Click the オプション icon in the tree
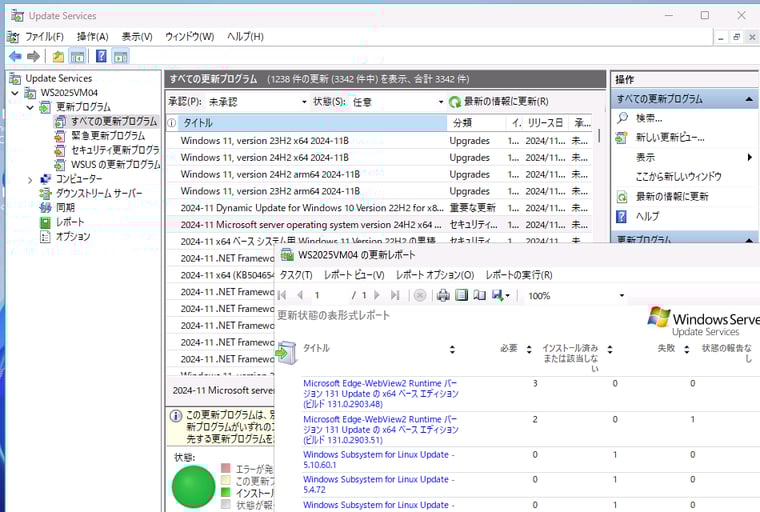The width and height of the screenshot is (760, 512). (45, 237)
